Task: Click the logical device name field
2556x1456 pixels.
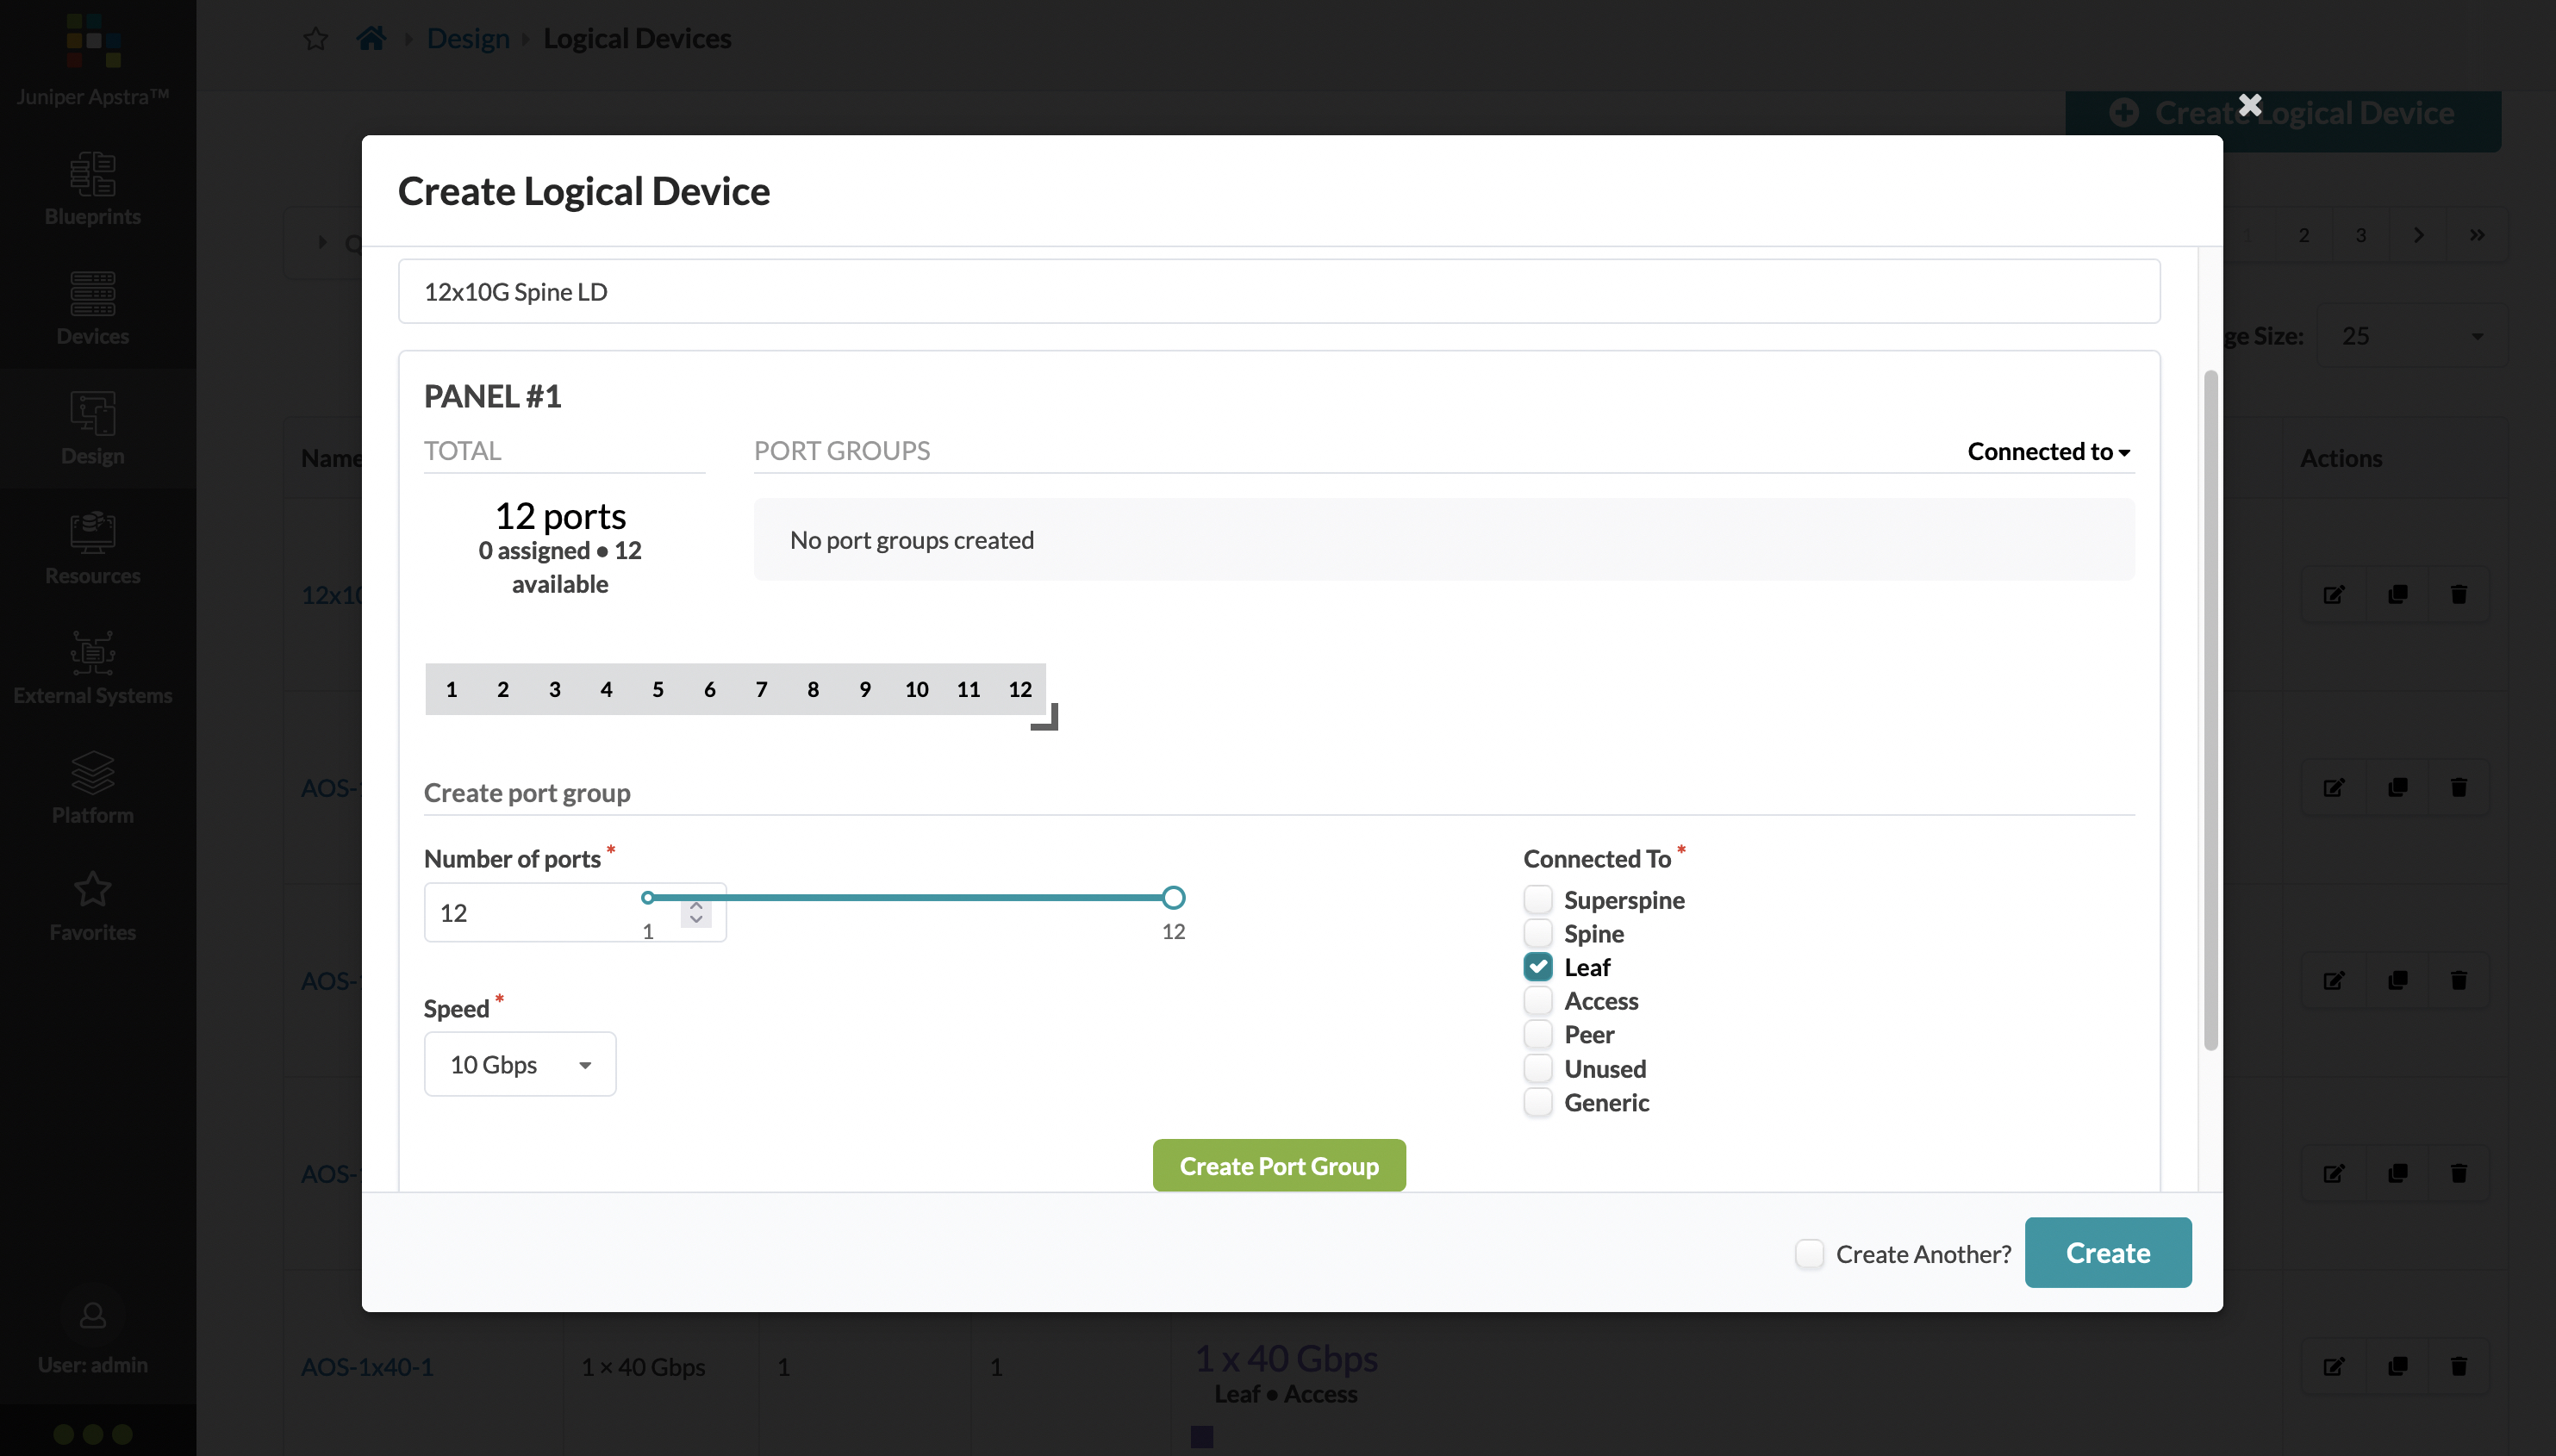Action: click(1279, 291)
